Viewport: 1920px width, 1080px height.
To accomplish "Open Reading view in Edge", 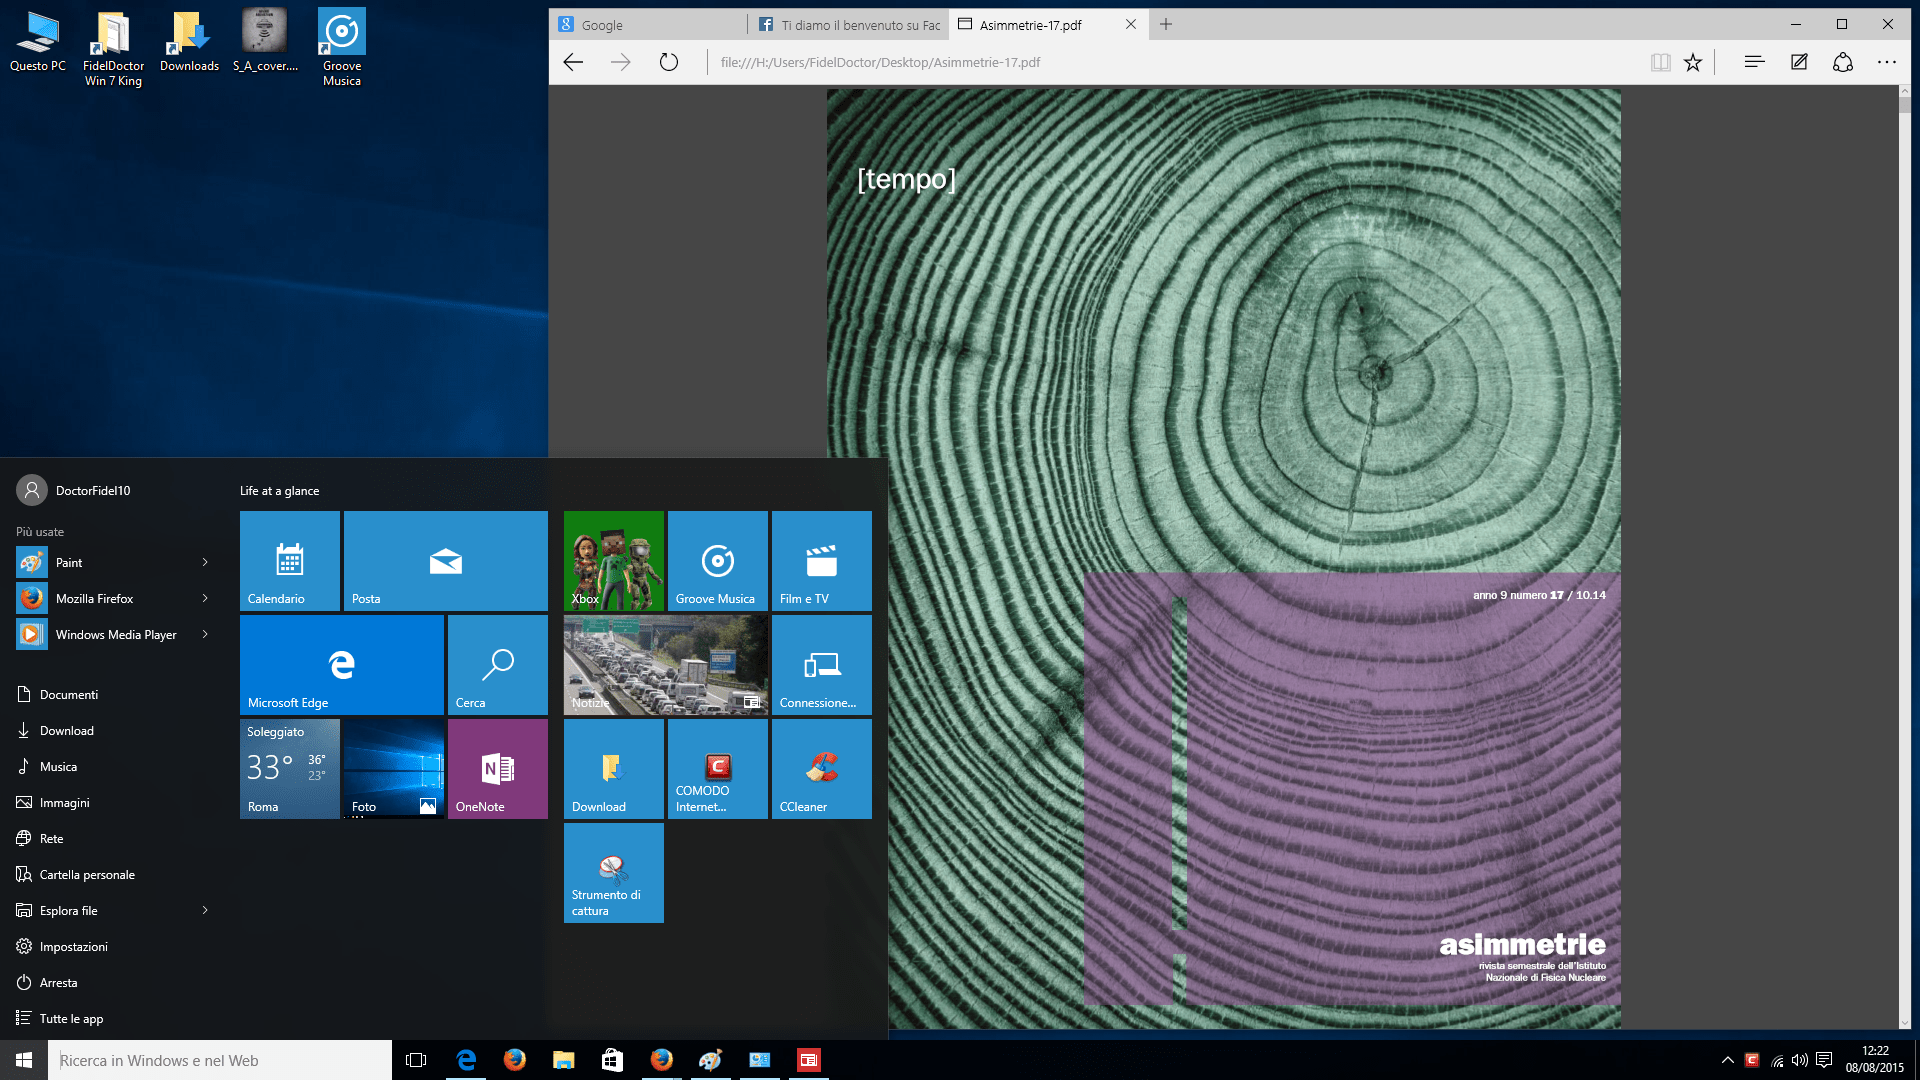I will (1661, 62).
